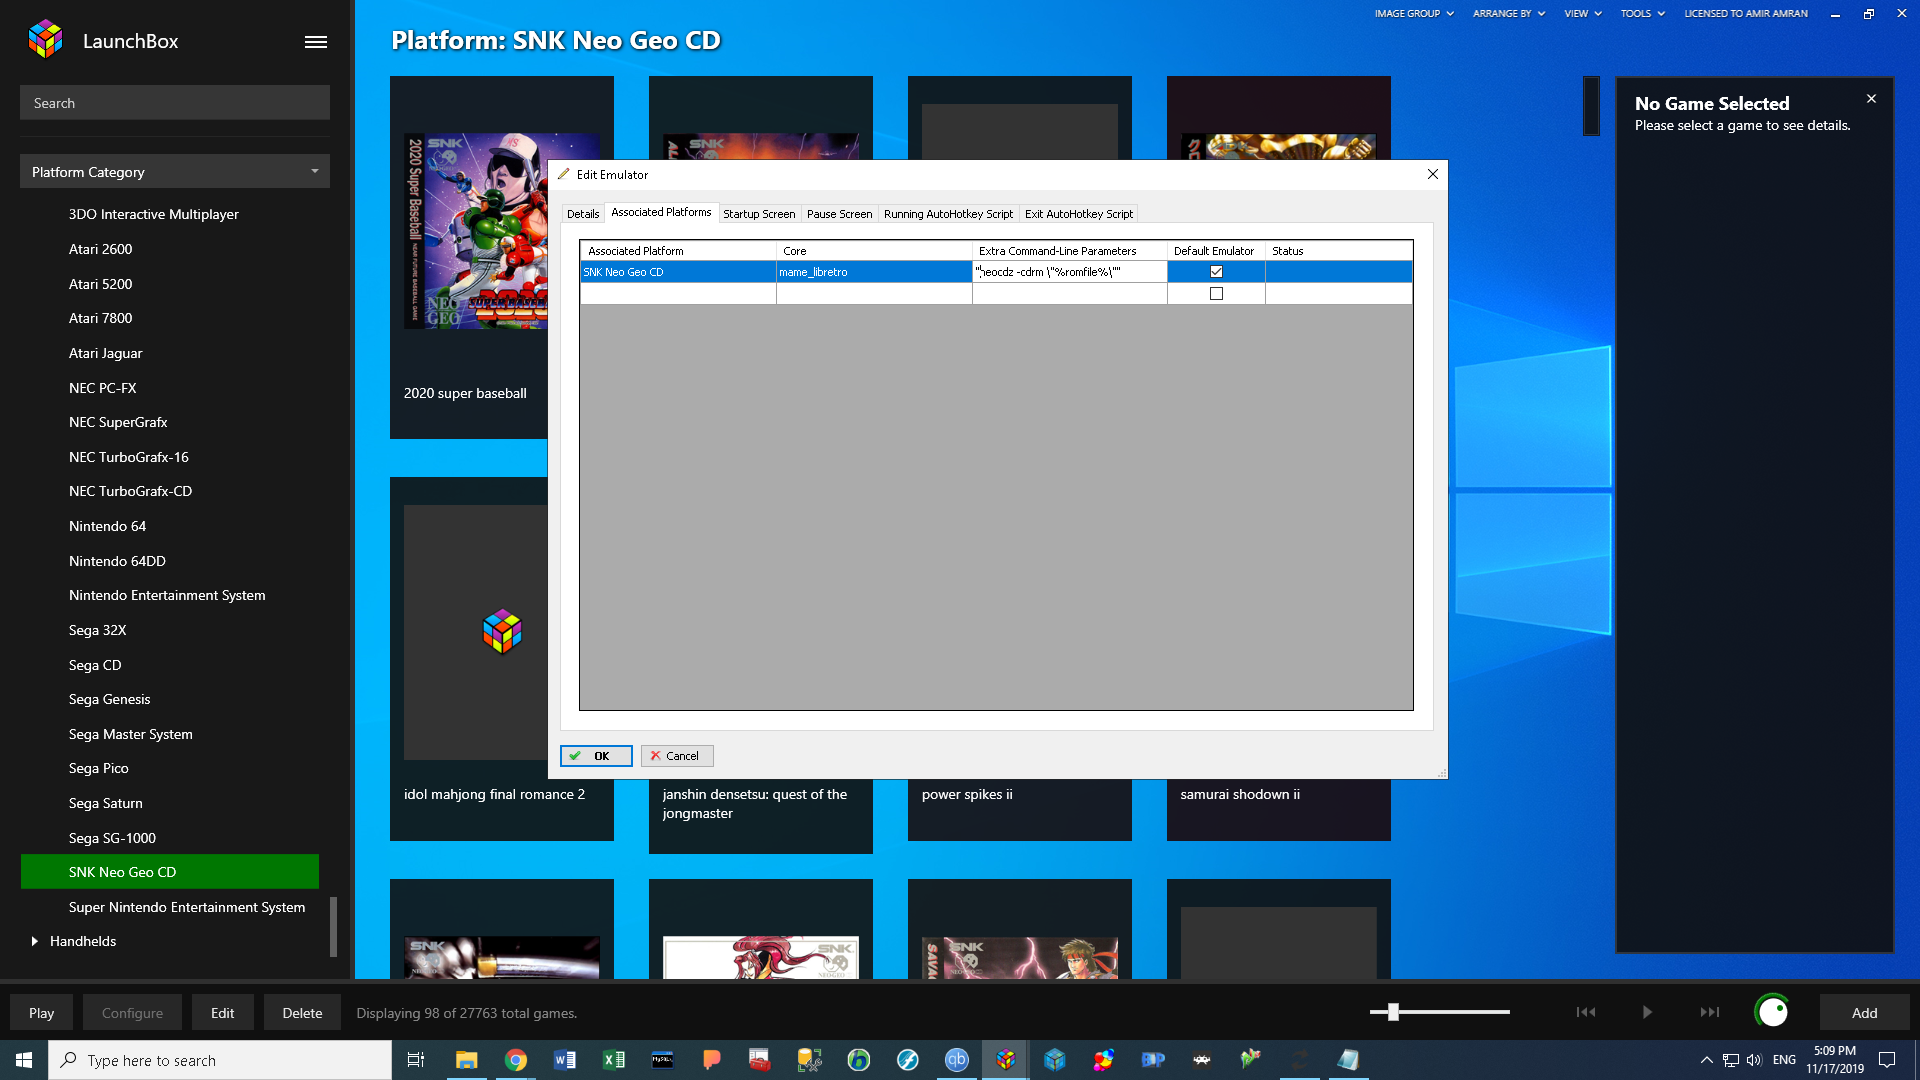This screenshot has width=1920, height=1080.
Task: Switch to the Startup Screen tab
Action: (759, 214)
